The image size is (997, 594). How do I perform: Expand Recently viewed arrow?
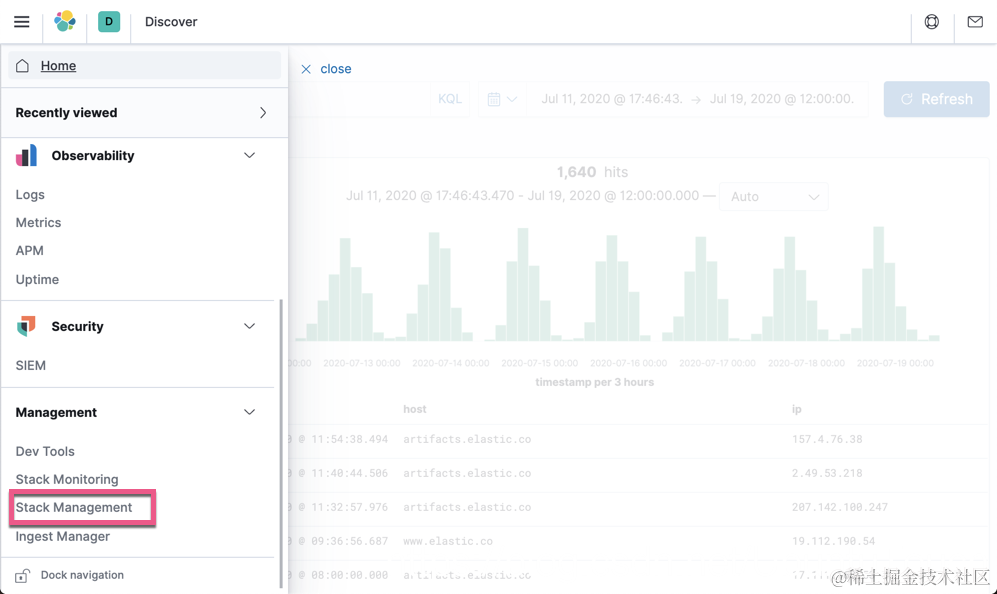(x=263, y=113)
